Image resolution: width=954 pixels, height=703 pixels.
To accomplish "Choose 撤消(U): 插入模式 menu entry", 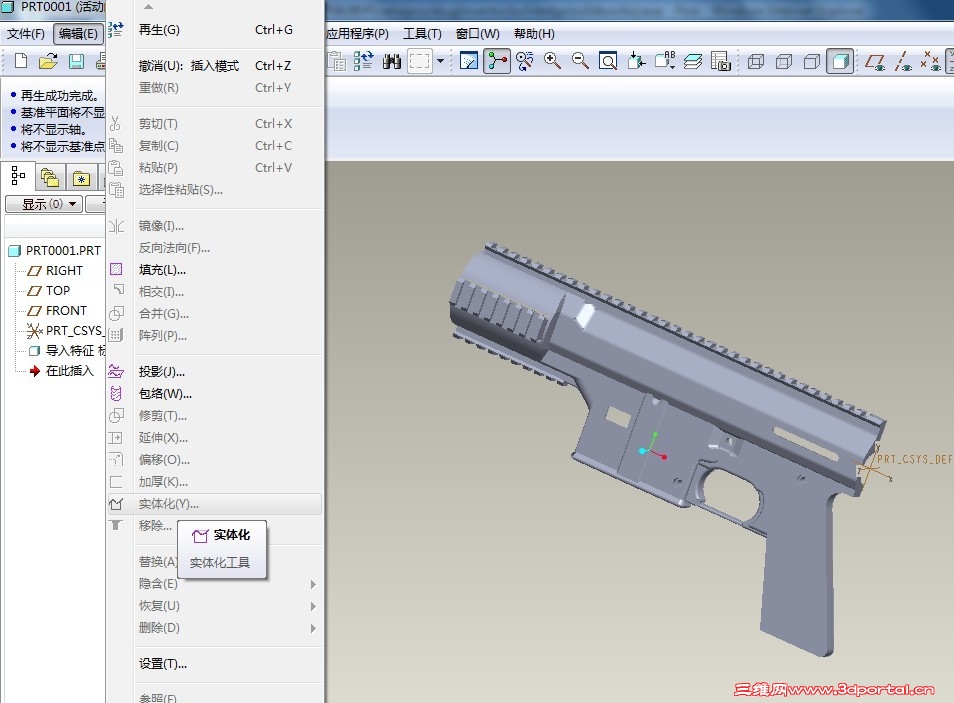I will (215, 66).
